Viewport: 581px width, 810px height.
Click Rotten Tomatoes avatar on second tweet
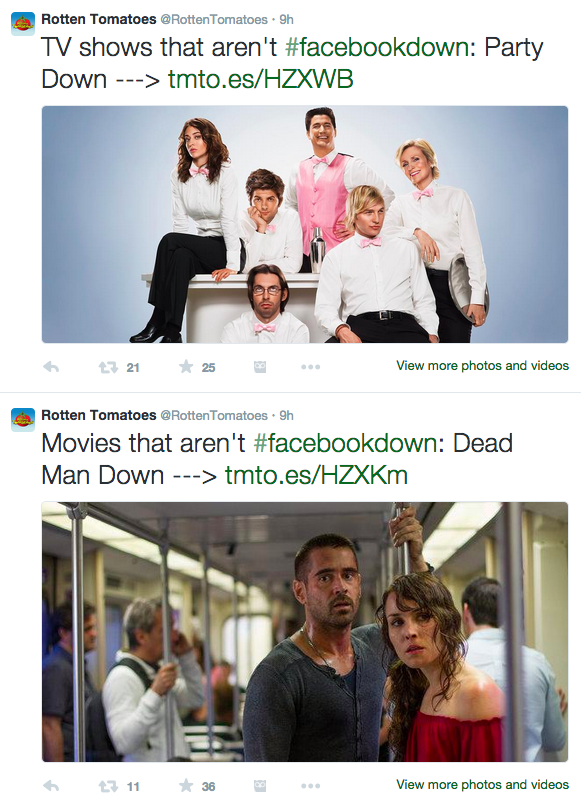click(x=23, y=419)
